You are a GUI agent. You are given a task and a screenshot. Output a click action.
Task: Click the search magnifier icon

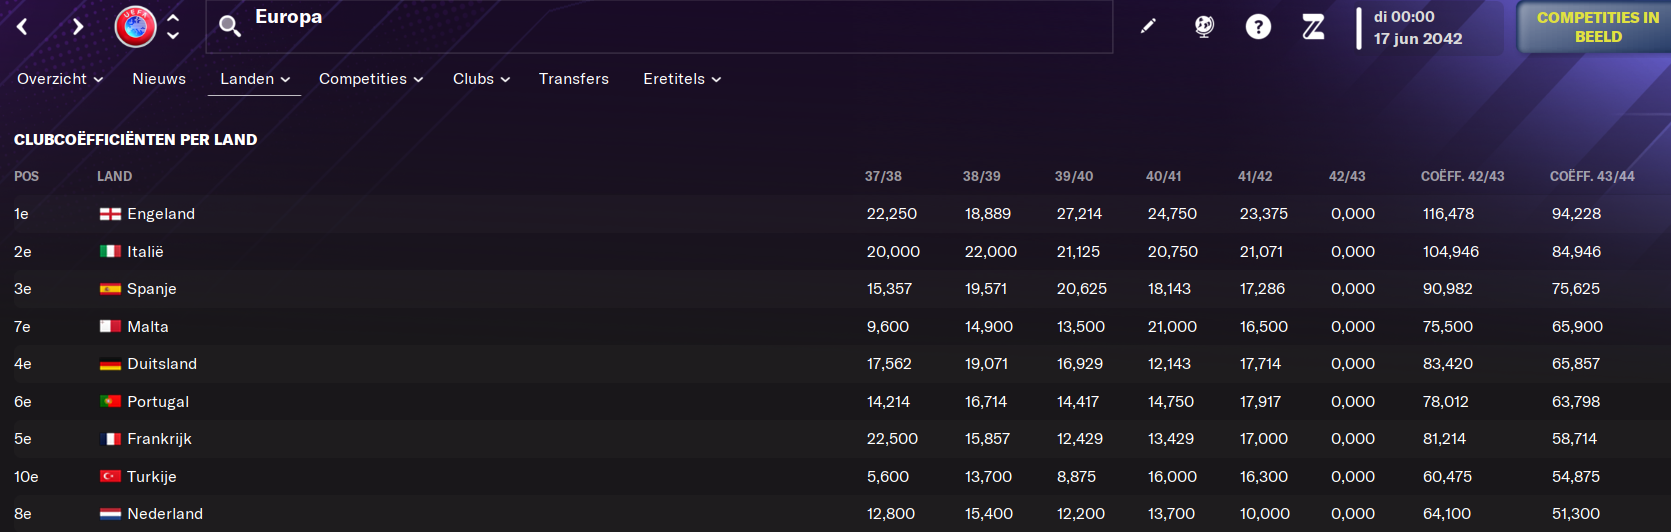click(x=230, y=27)
